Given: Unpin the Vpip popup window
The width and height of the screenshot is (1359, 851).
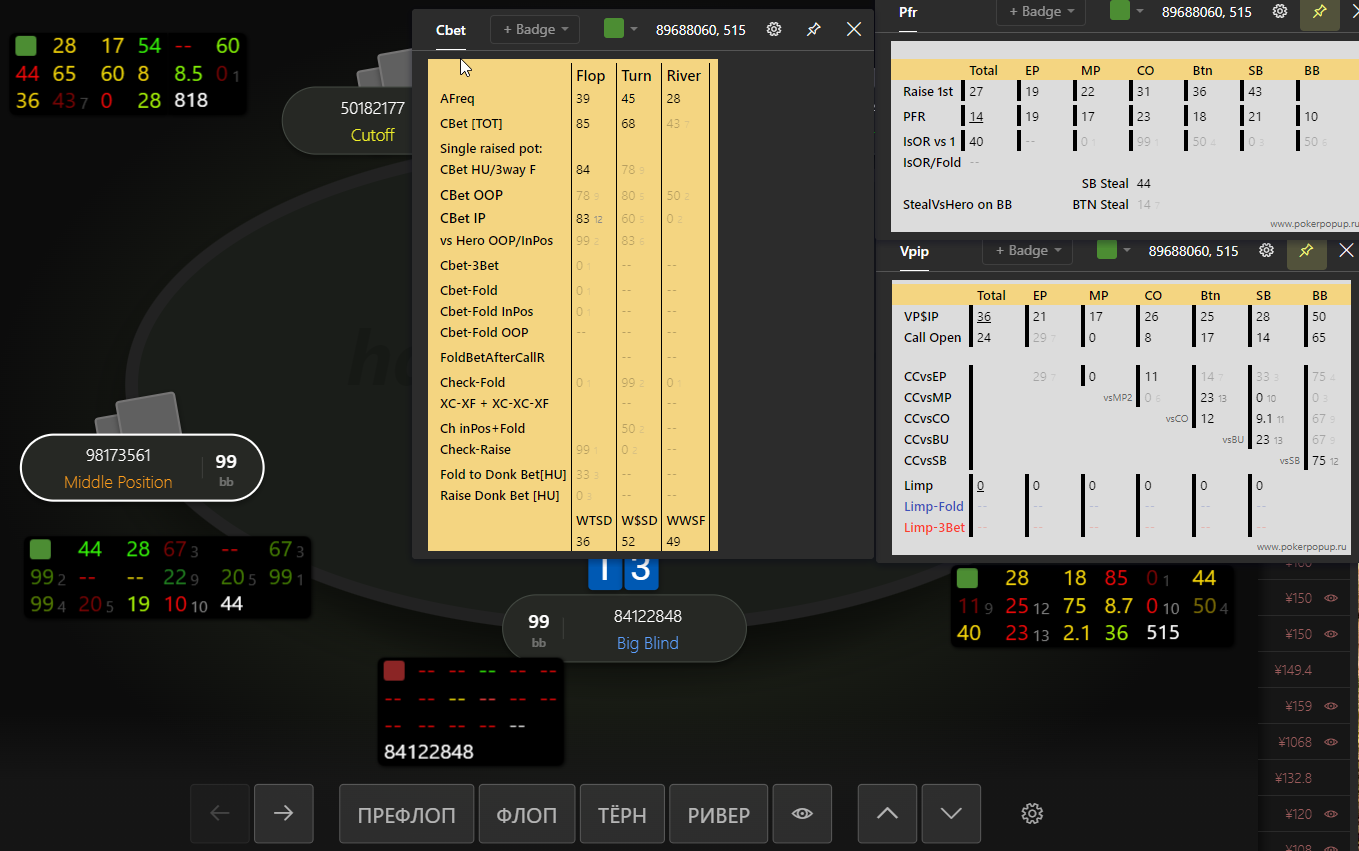Looking at the screenshot, I should [1307, 250].
